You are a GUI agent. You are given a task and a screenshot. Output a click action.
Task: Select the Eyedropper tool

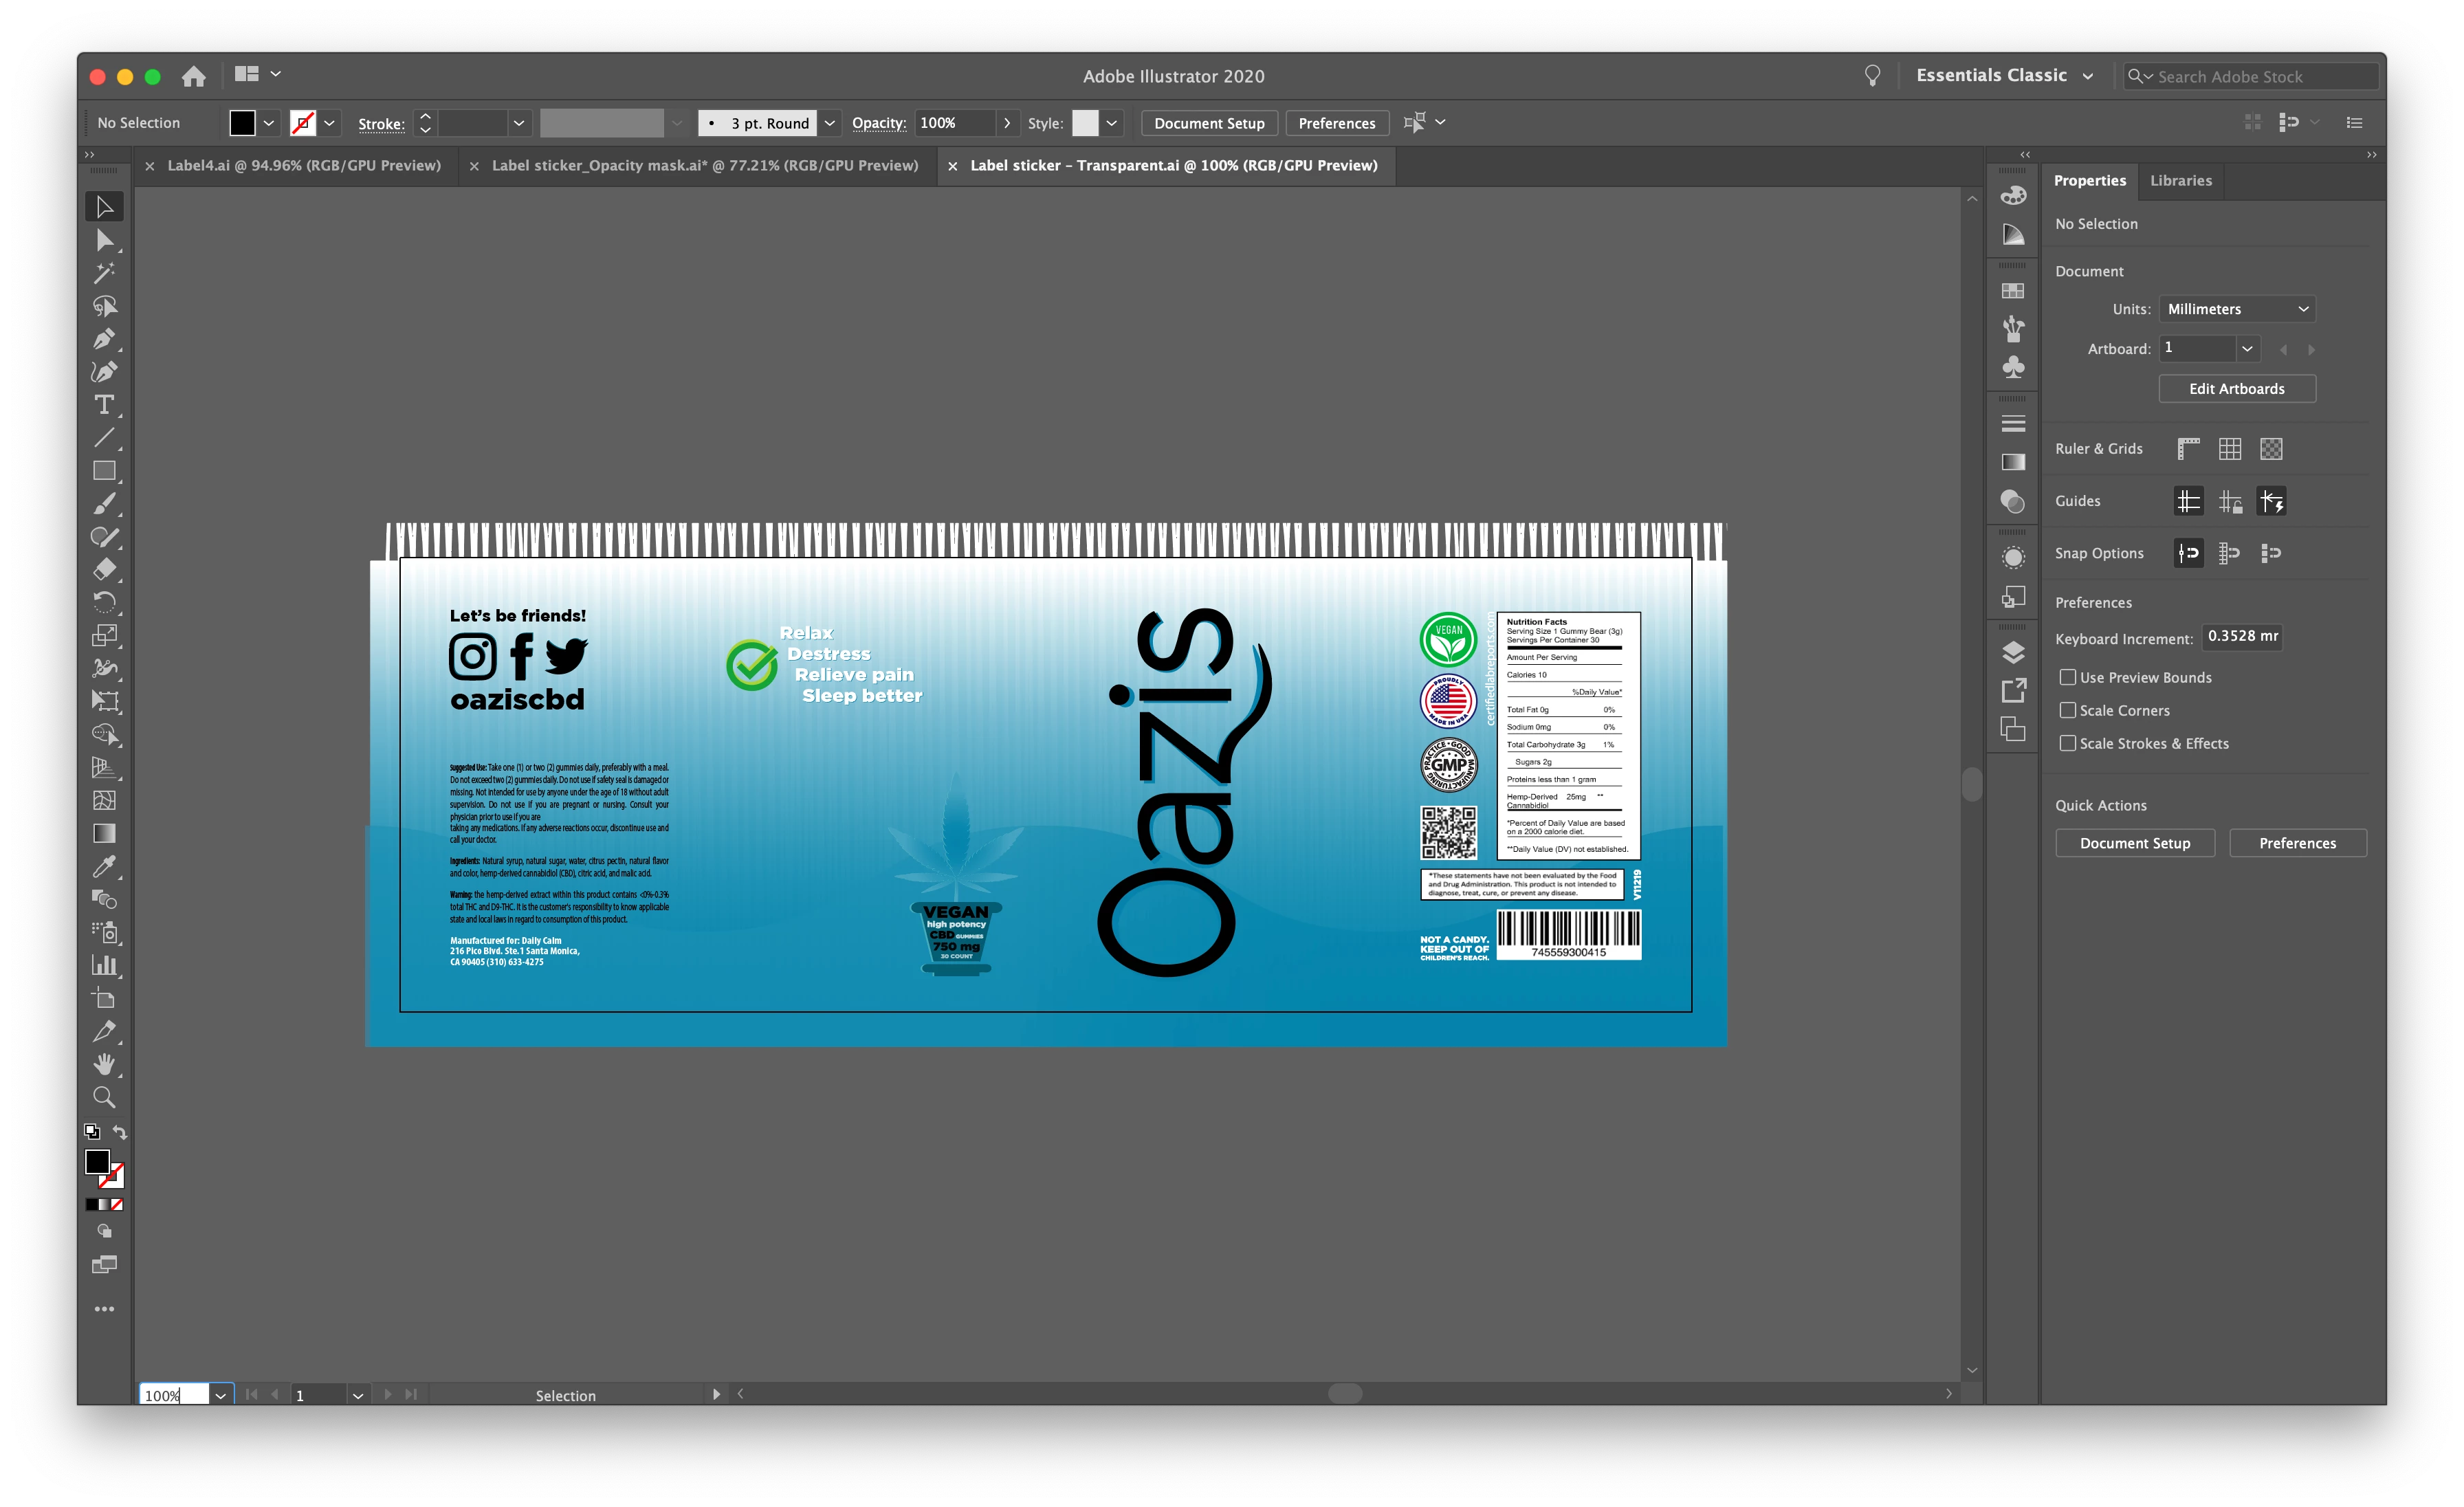pyautogui.click(x=103, y=866)
